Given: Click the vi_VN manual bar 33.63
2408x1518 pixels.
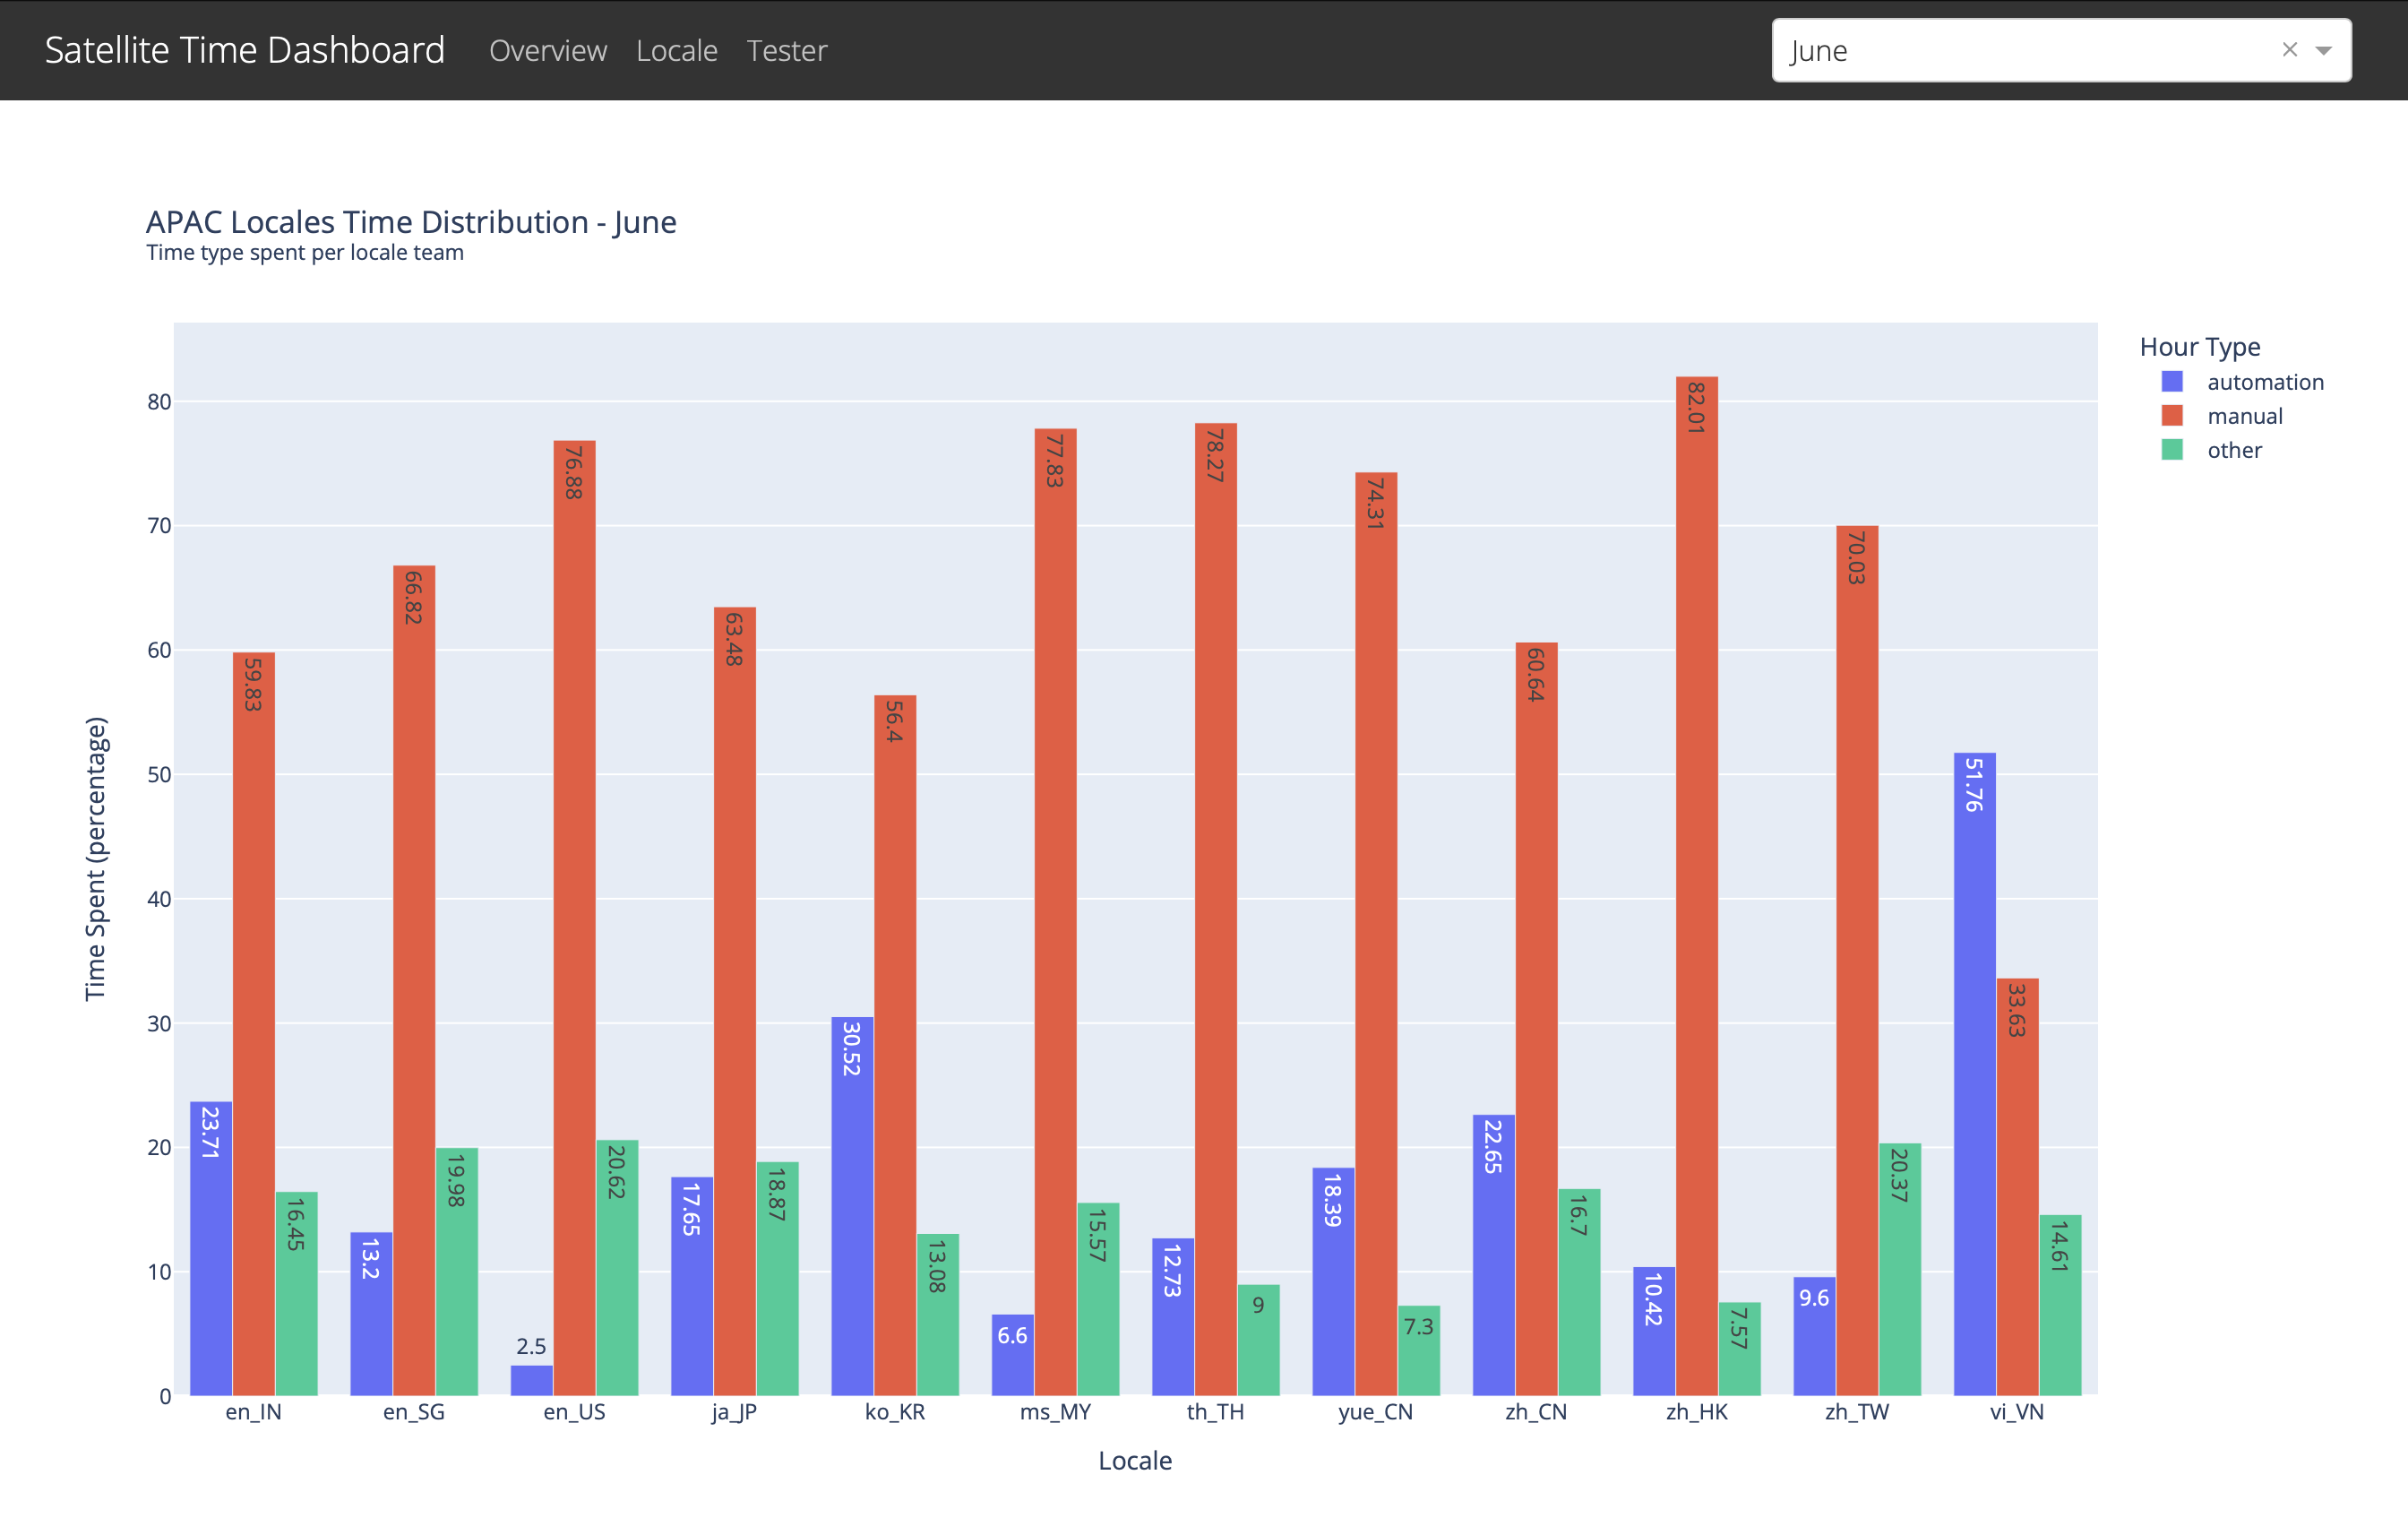Looking at the screenshot, I should [x=2018, y=1187].
